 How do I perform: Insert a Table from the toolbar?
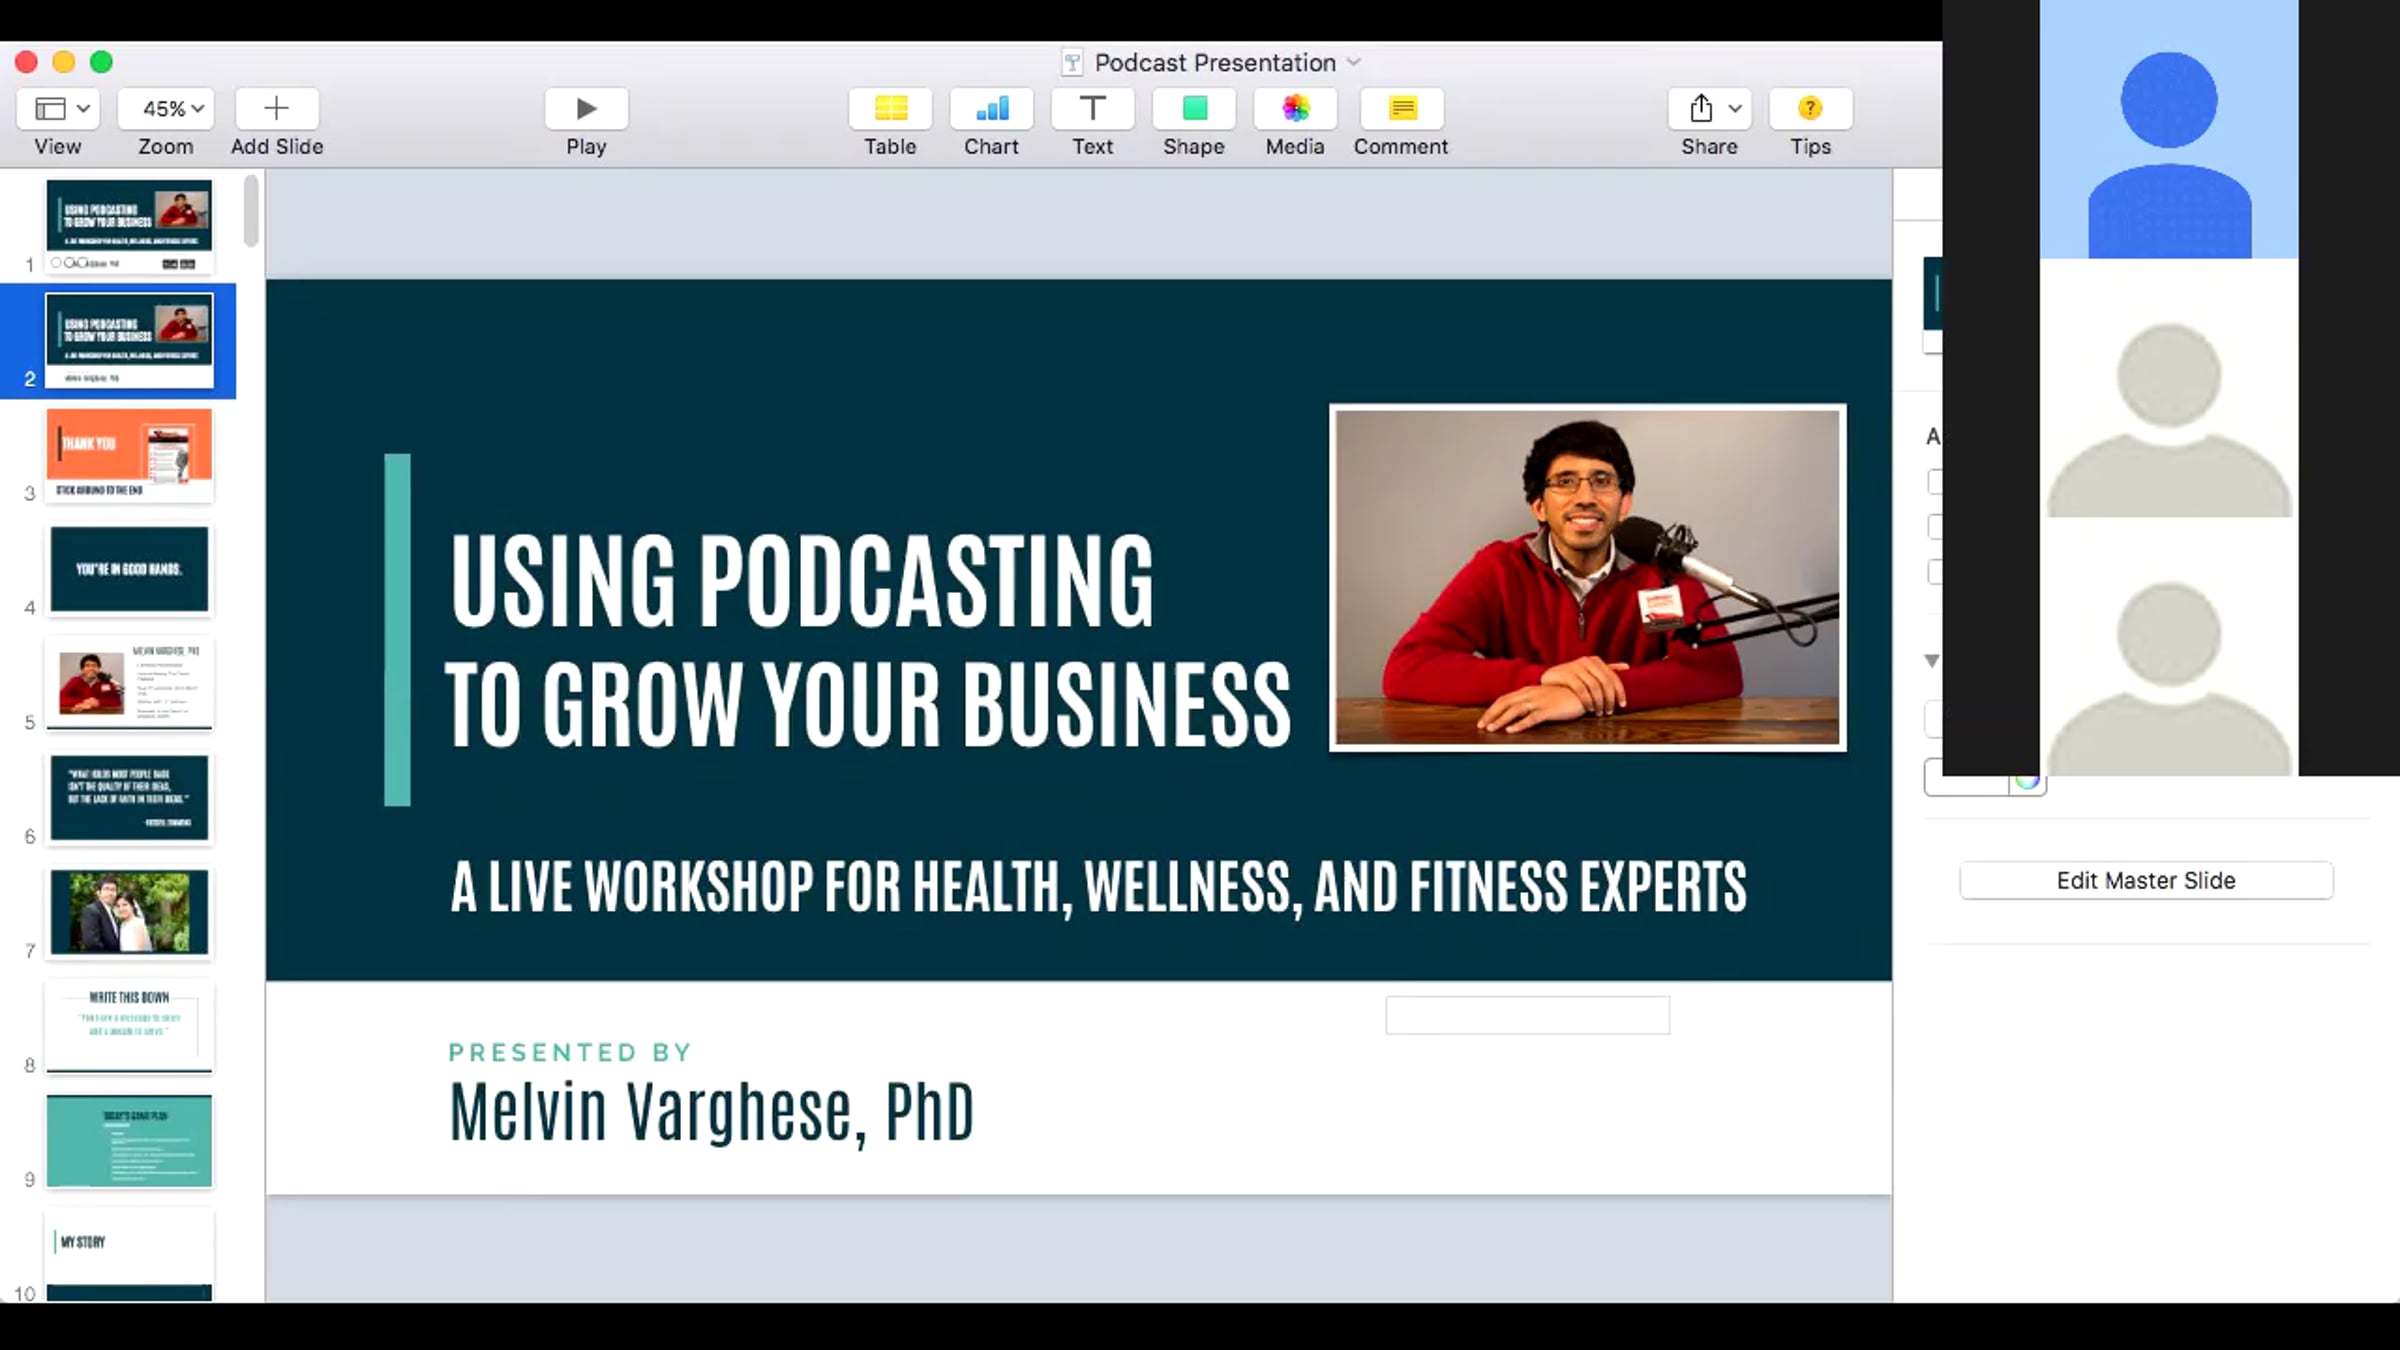click(890, 108)
